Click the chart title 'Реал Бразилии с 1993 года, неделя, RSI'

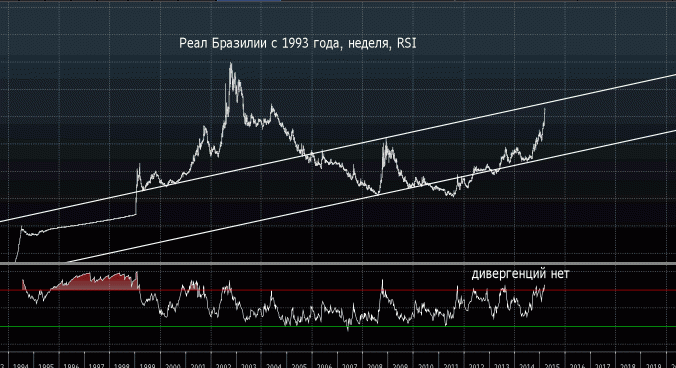tap(298, 44)
